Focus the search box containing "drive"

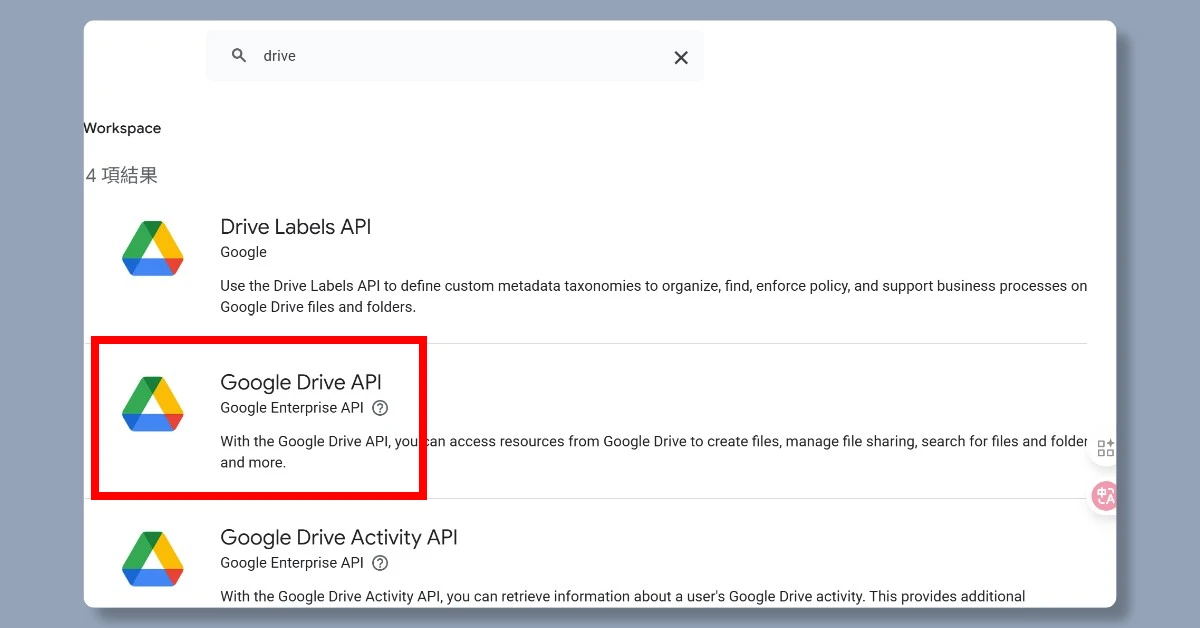tap(455, 56)
